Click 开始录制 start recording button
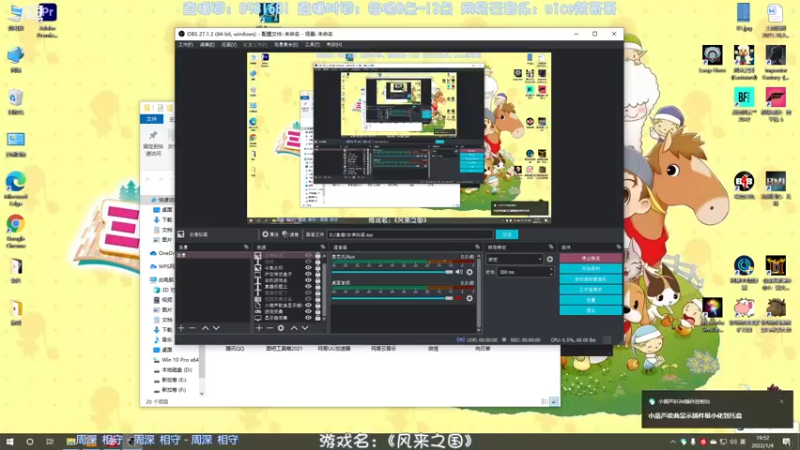 pos(591,268)
